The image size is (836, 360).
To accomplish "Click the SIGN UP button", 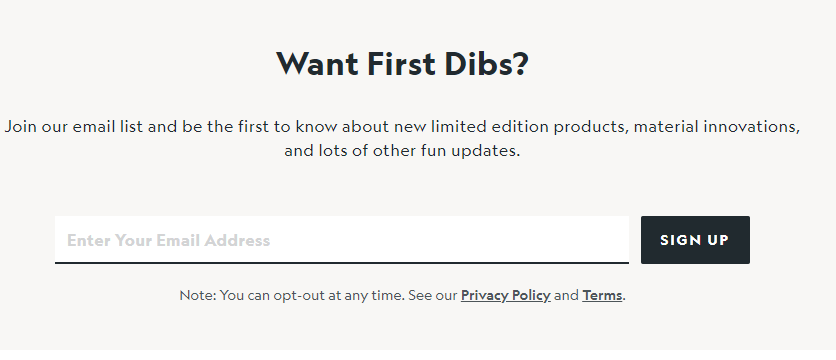I will (695, 240).
